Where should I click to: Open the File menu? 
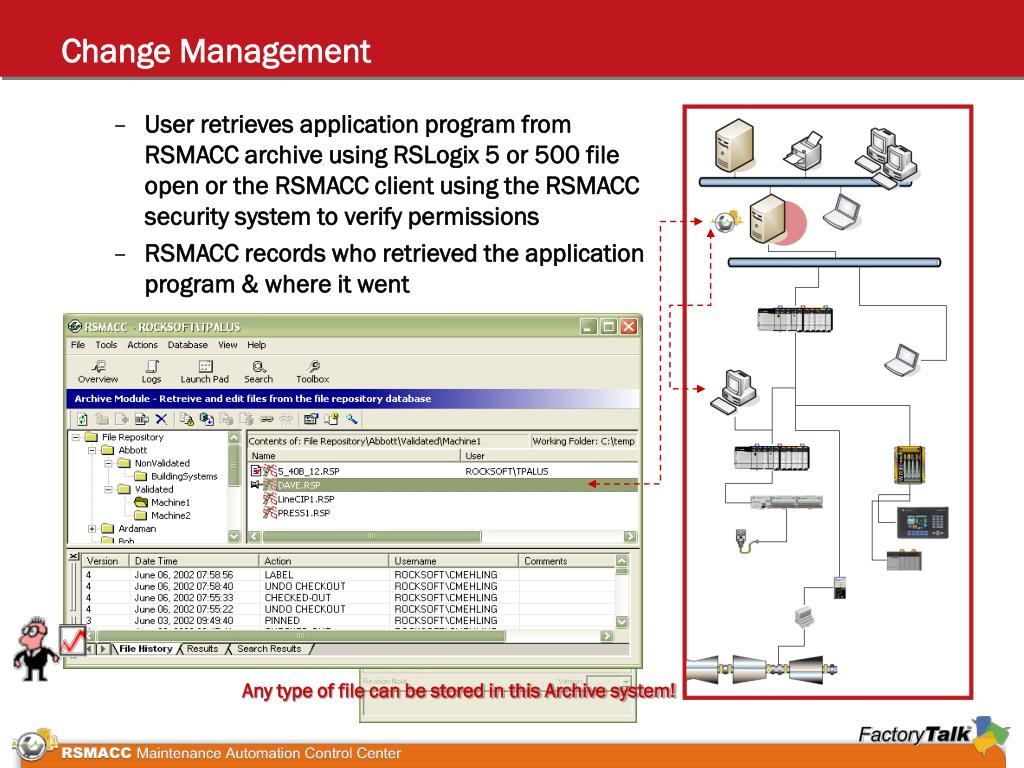[x=78, y=345]
